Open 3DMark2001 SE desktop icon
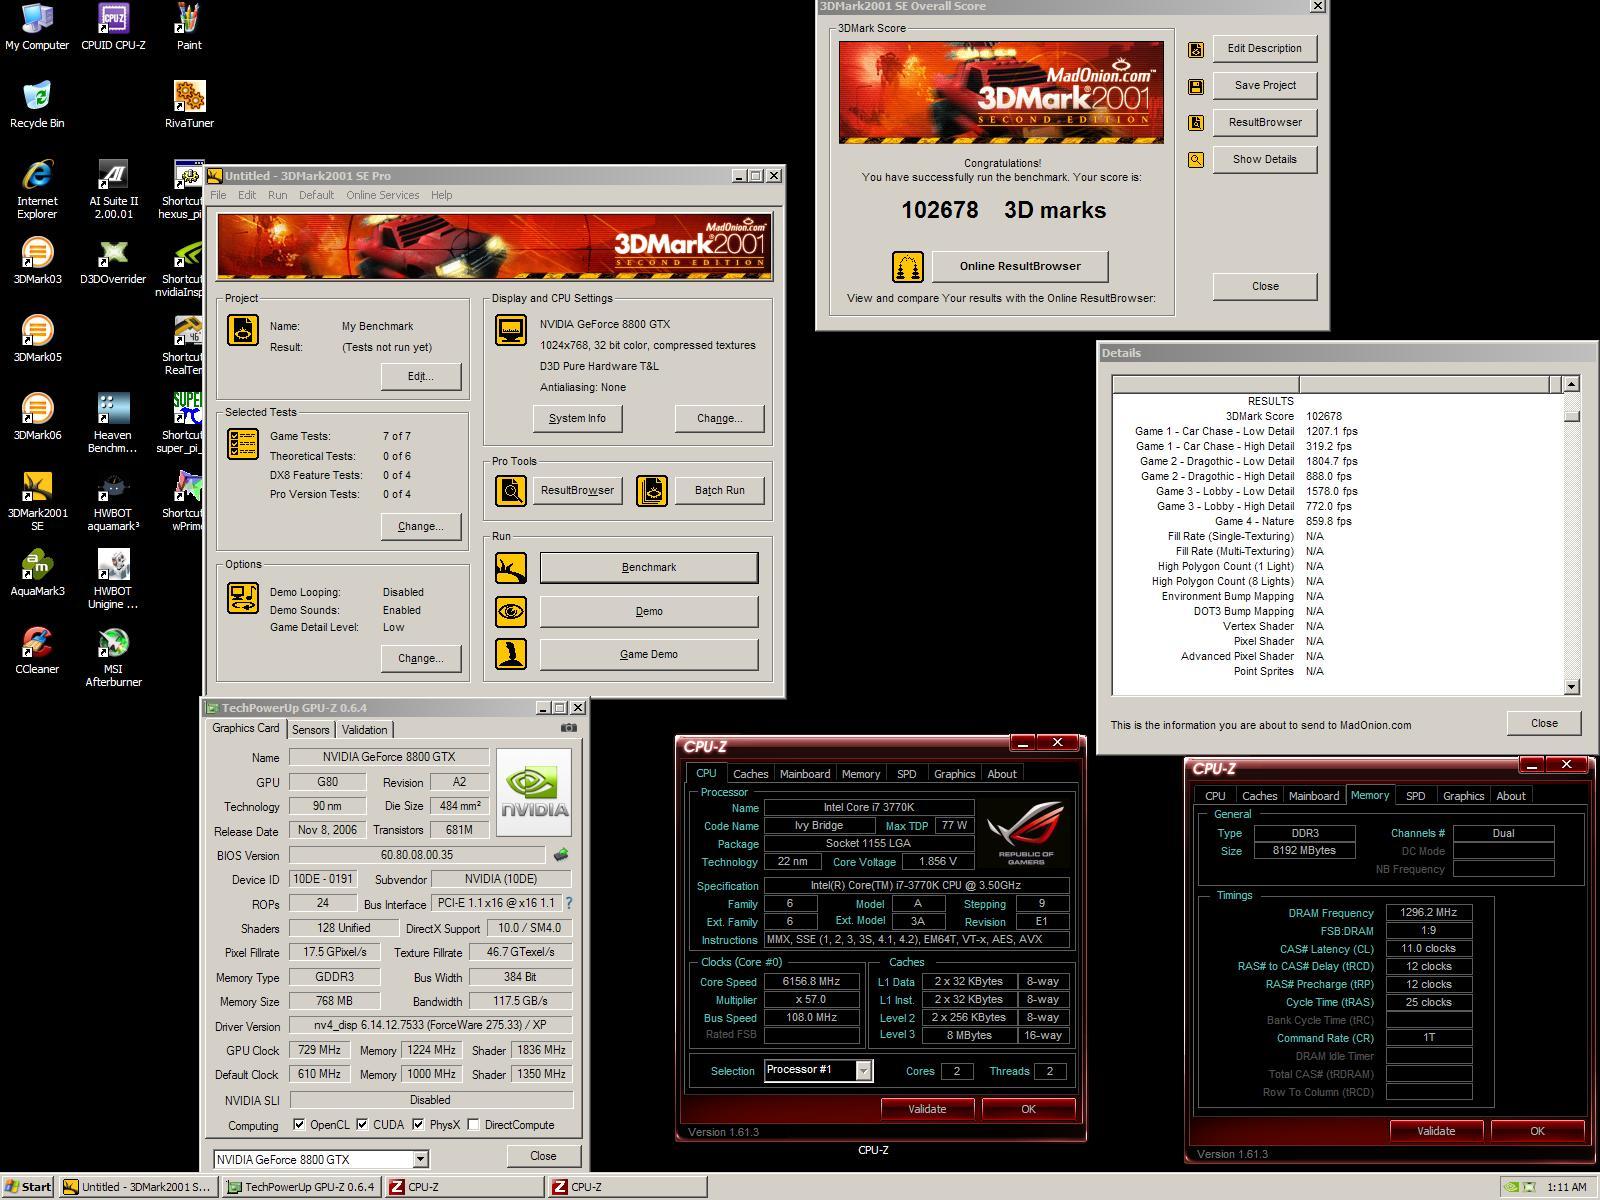 coord(37,501)
